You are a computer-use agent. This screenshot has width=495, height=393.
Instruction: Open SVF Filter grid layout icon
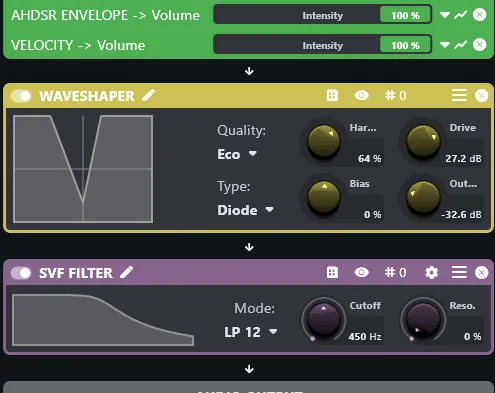click(332, 273)
